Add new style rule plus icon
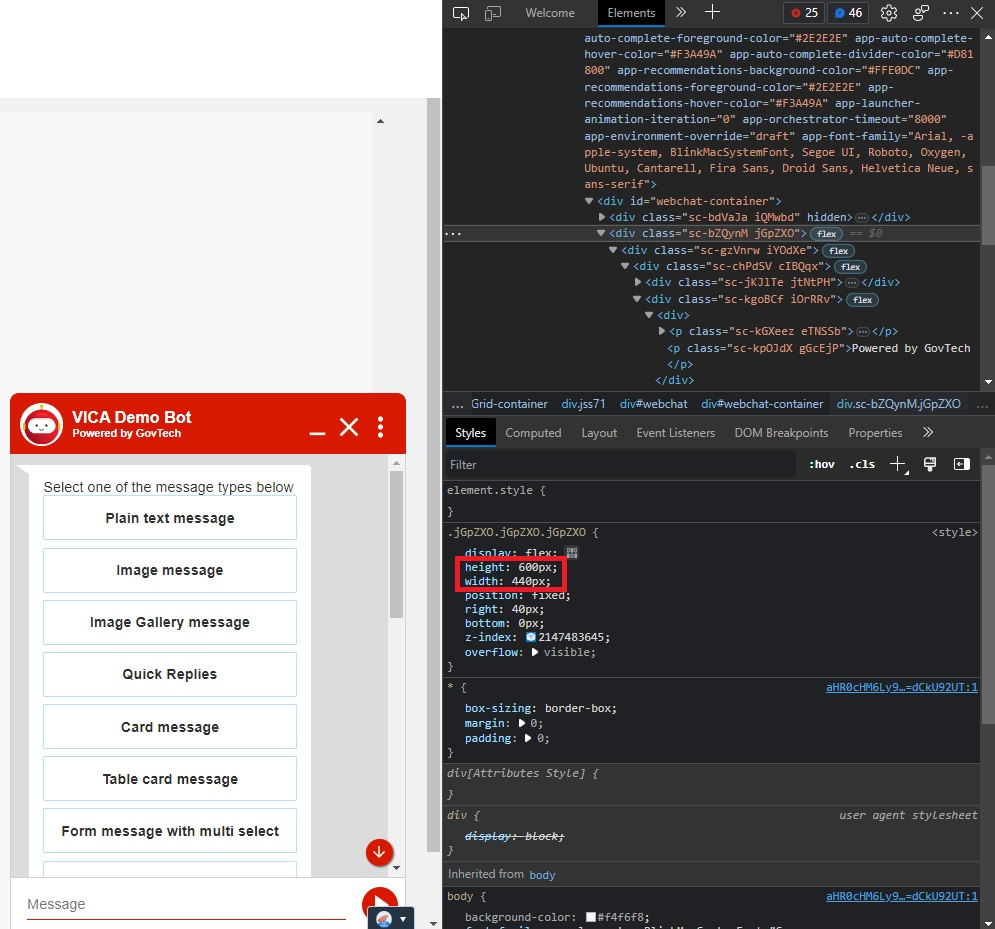This screenshot has height=929, width=995. point(898,464)
